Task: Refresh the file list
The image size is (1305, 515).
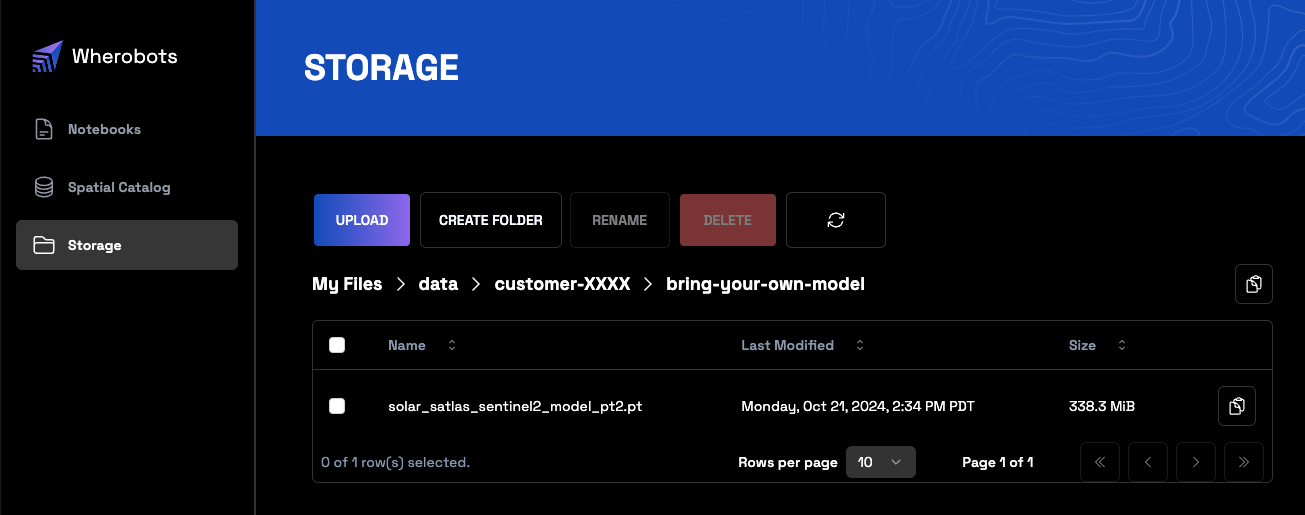Action: (836, 220)
